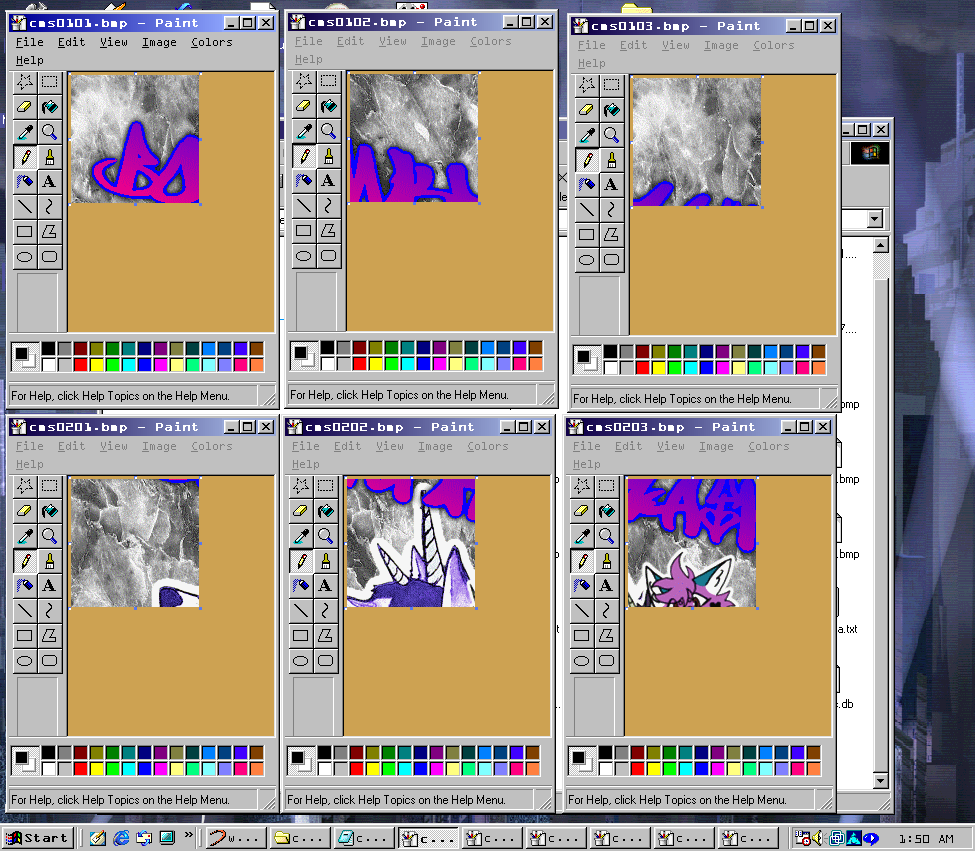Pick the Eraser tool in cms0101.bmp Paint
Viewport: 975px width, 851px height.
pyautogui.click(x=25, y=106)
